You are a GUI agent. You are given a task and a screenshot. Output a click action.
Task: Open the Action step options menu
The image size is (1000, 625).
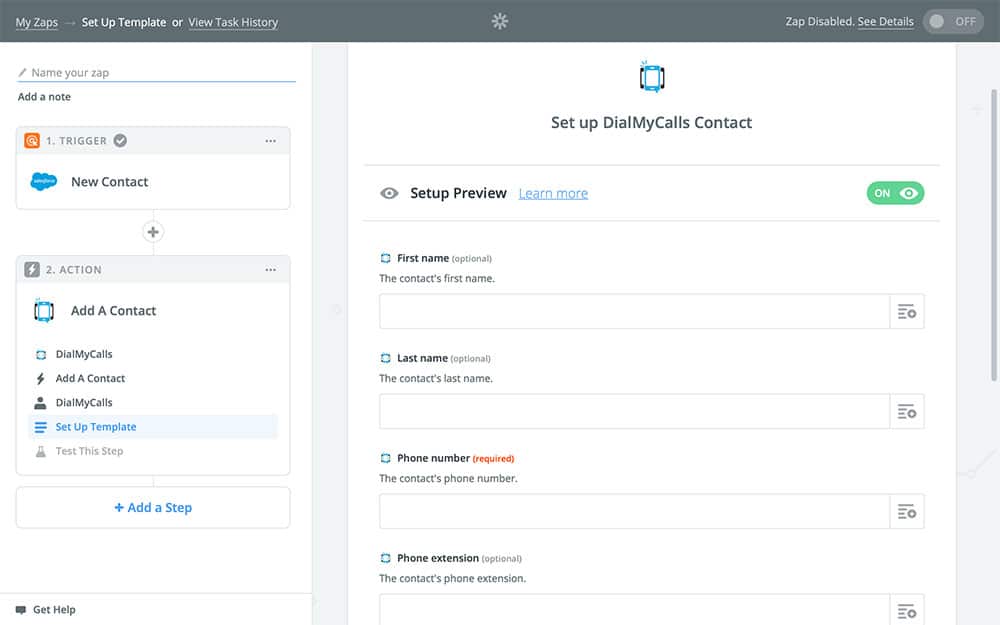point(270,270)
